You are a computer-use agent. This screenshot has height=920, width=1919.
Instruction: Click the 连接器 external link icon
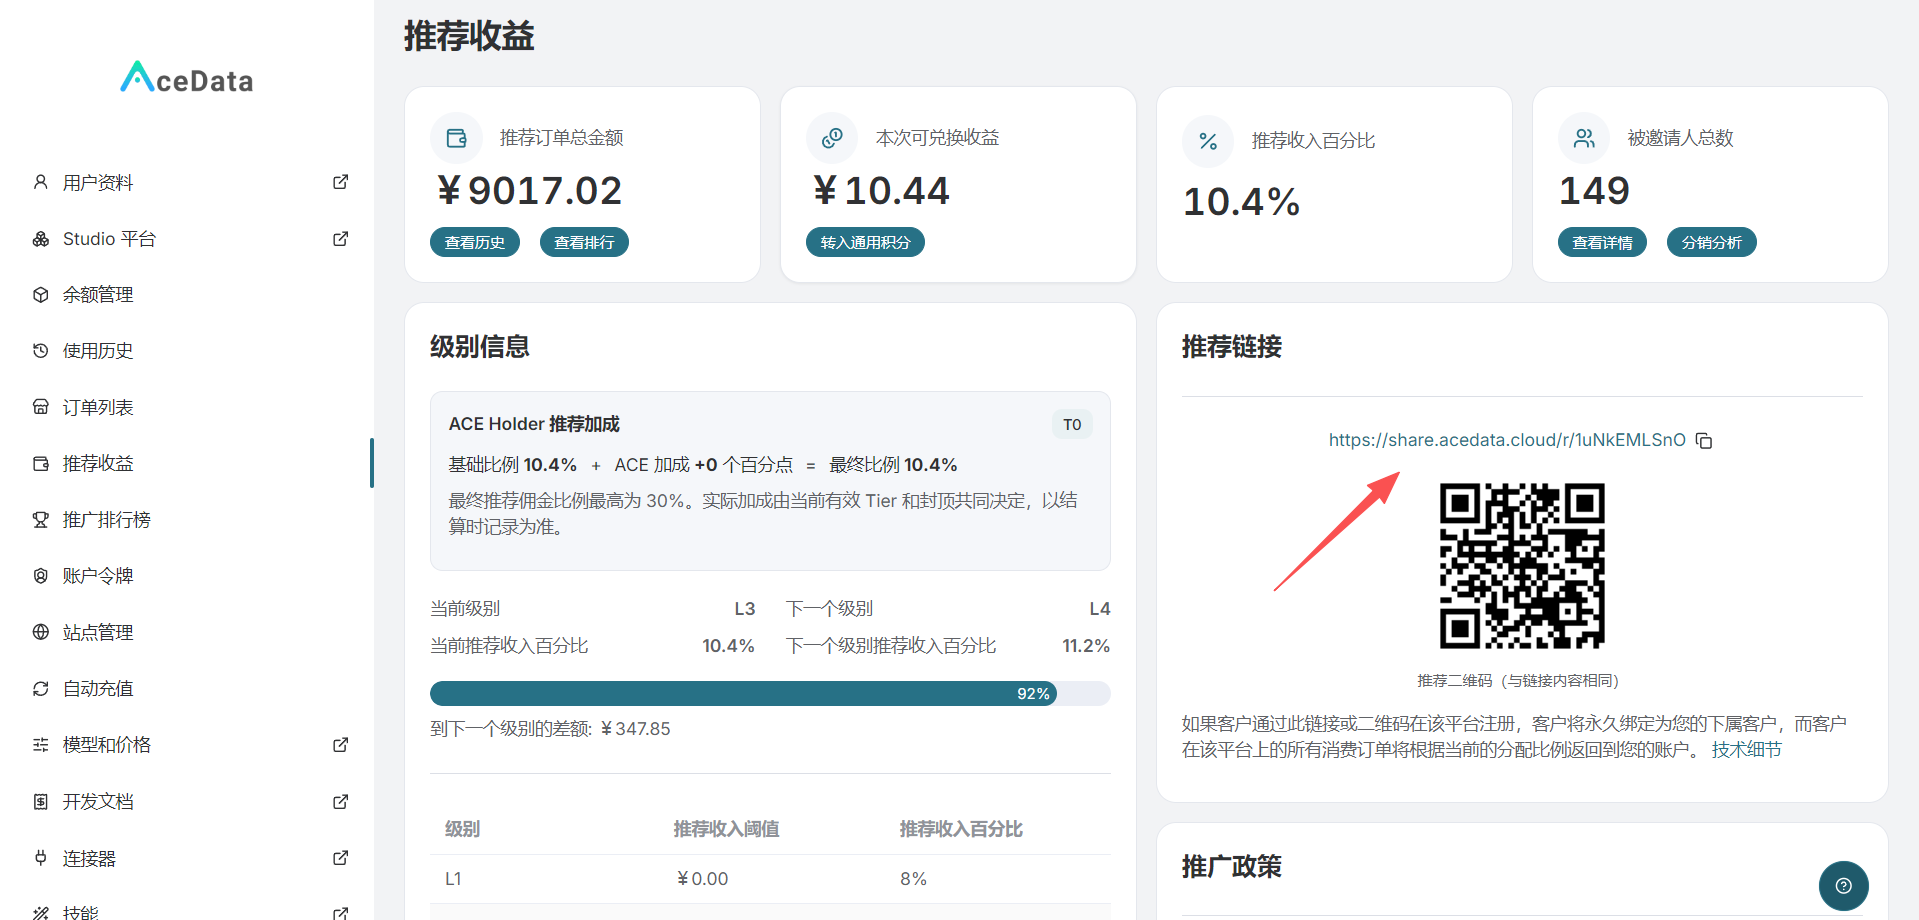click(341, 858)
